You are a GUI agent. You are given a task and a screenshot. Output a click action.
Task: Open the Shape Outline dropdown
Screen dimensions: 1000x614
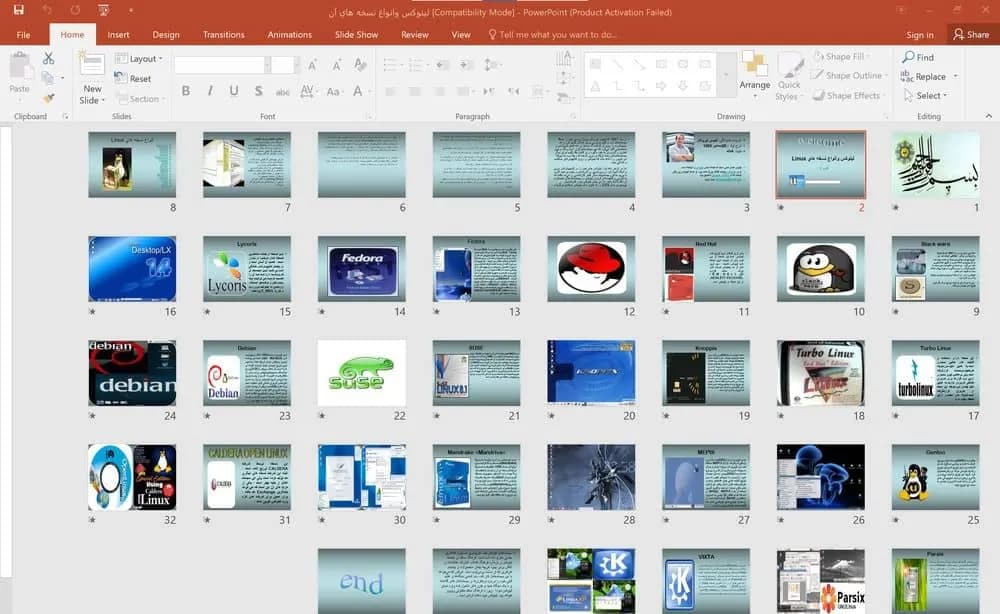coord(849,75)
